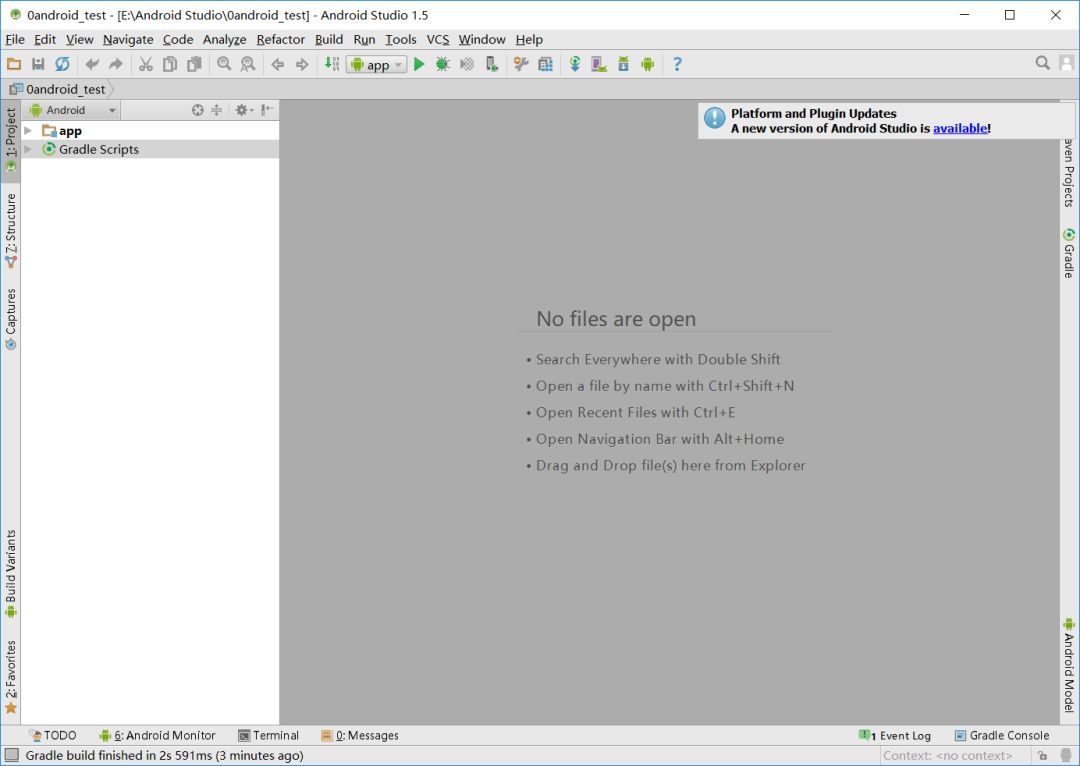Click the Hector inspector icon in status bar

pyautogui.click(x=1067, y=756)
